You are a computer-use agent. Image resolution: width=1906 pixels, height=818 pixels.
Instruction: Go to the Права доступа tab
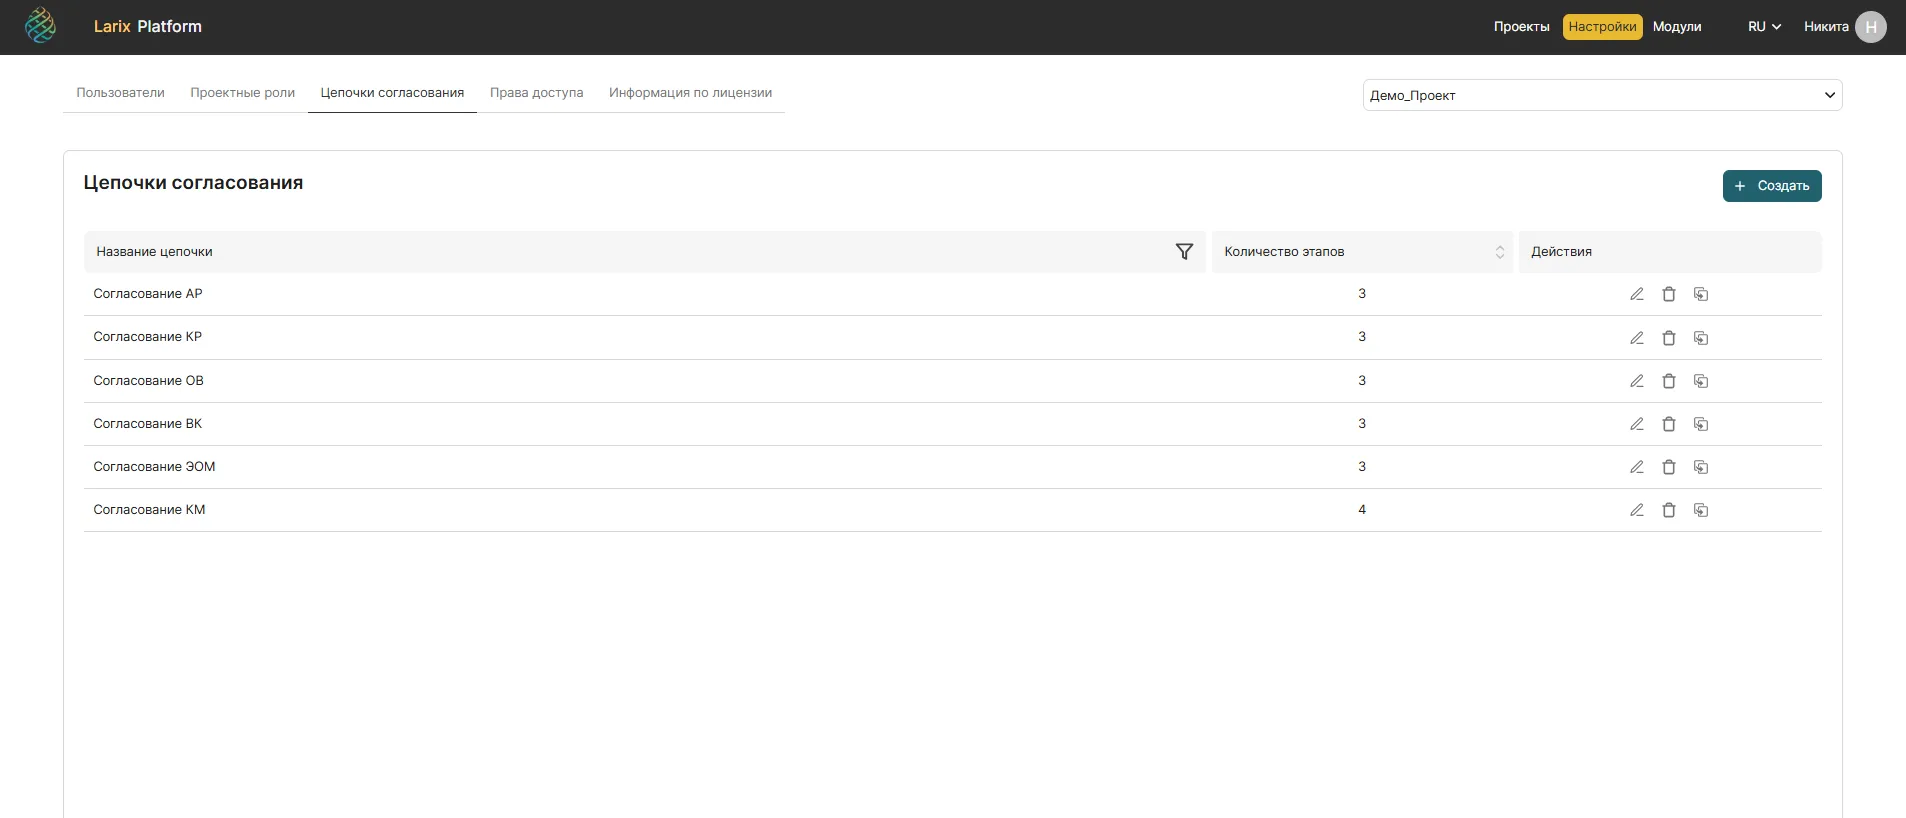pyautogui.click(x=537, y=93)
